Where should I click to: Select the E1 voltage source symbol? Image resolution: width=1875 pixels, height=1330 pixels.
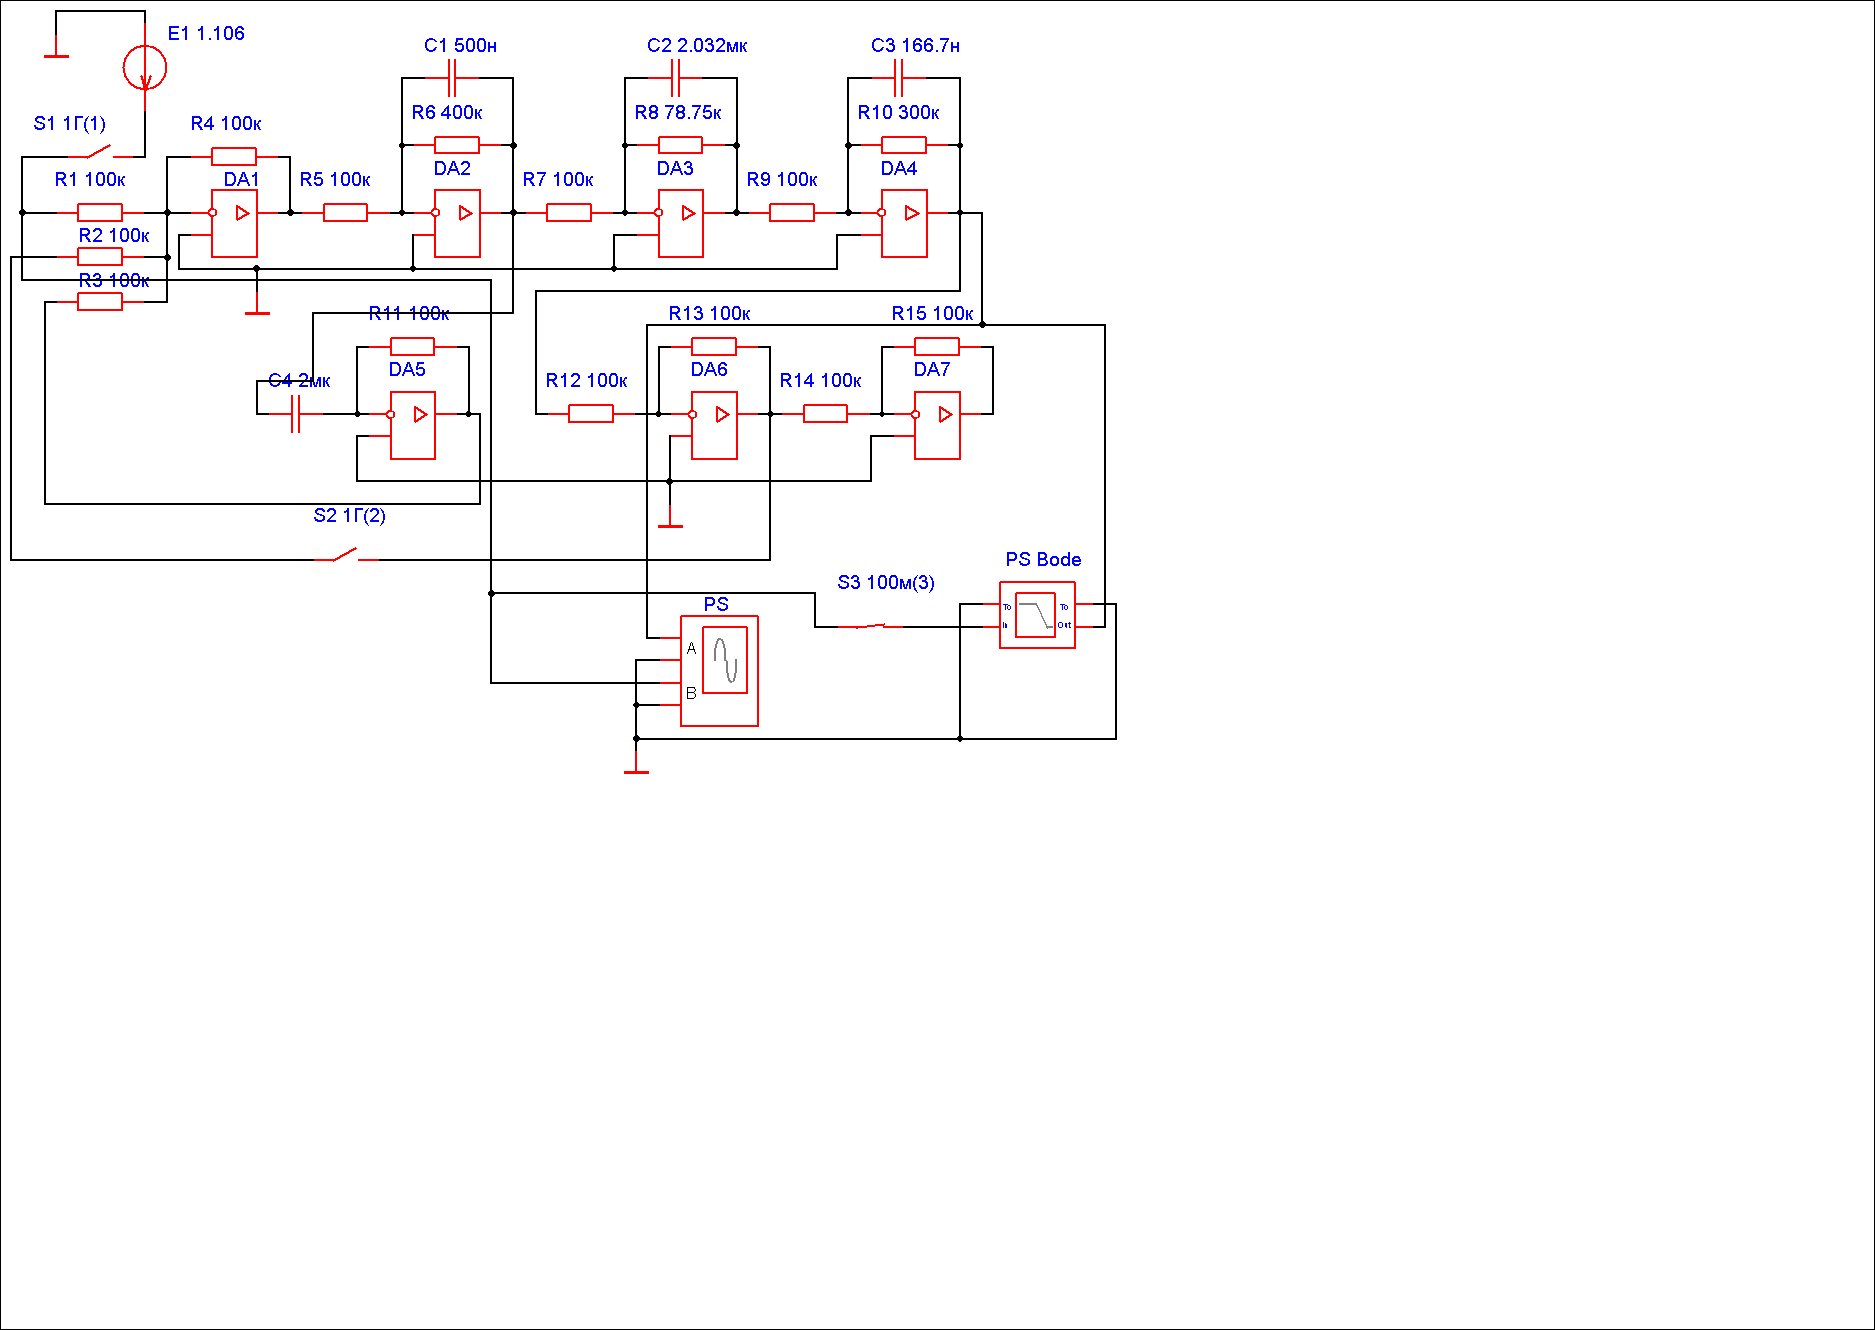[x=145, y=68]
